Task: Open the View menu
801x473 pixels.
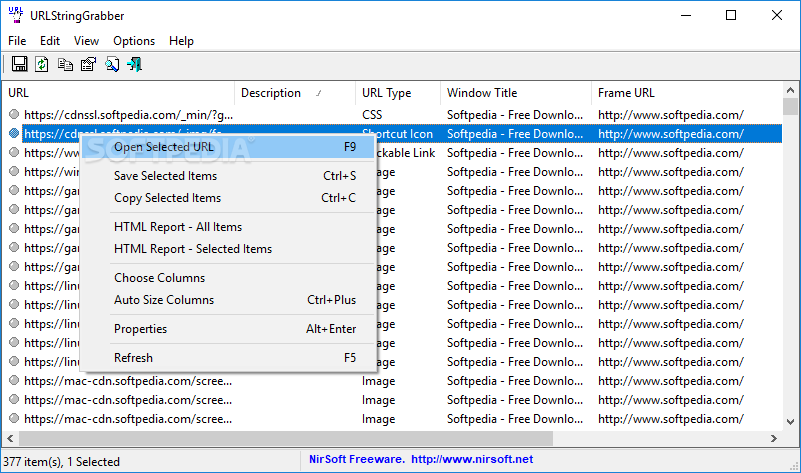Action: click(x=86, y=41)
